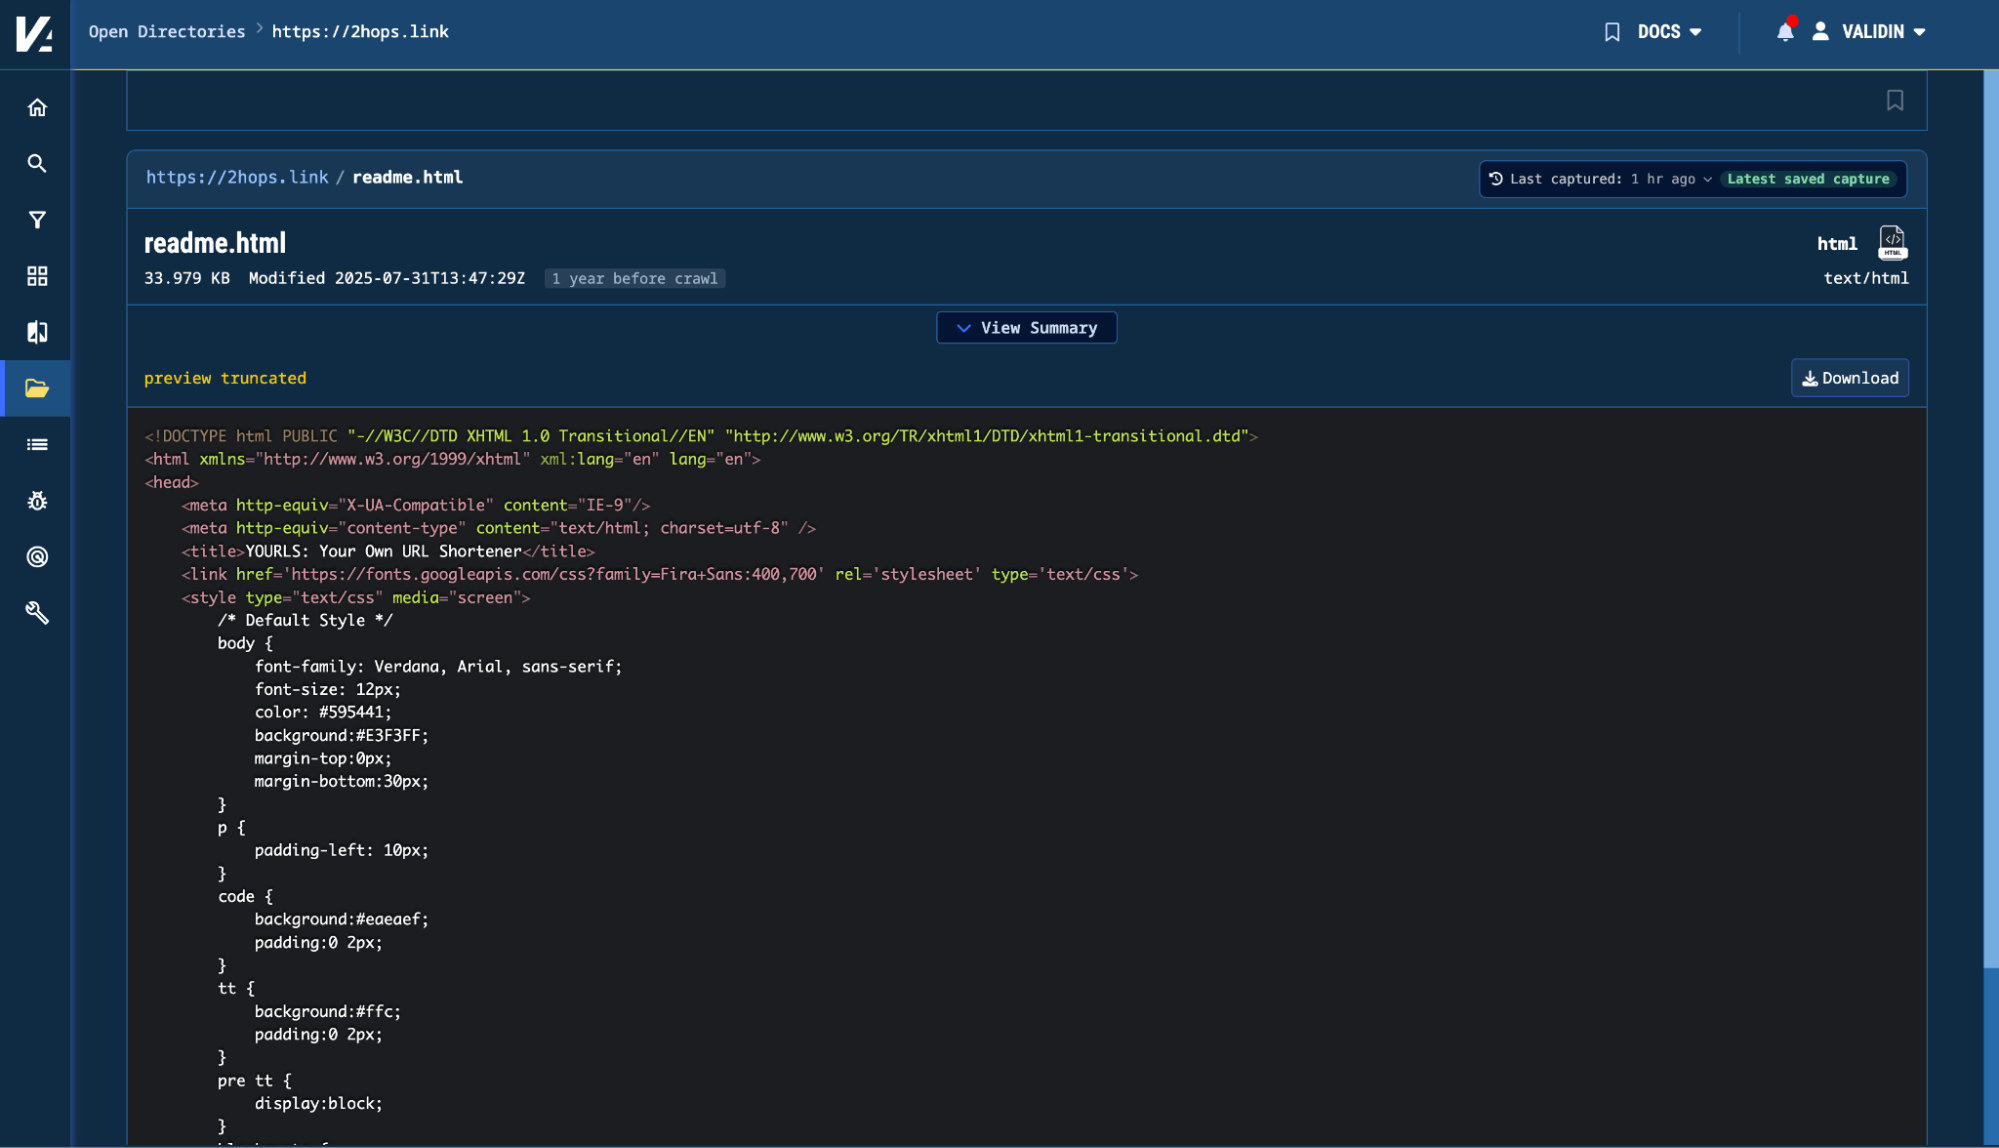Download the readme.html file
The image size is (1999, 1148).
[x=1849, y=378]
